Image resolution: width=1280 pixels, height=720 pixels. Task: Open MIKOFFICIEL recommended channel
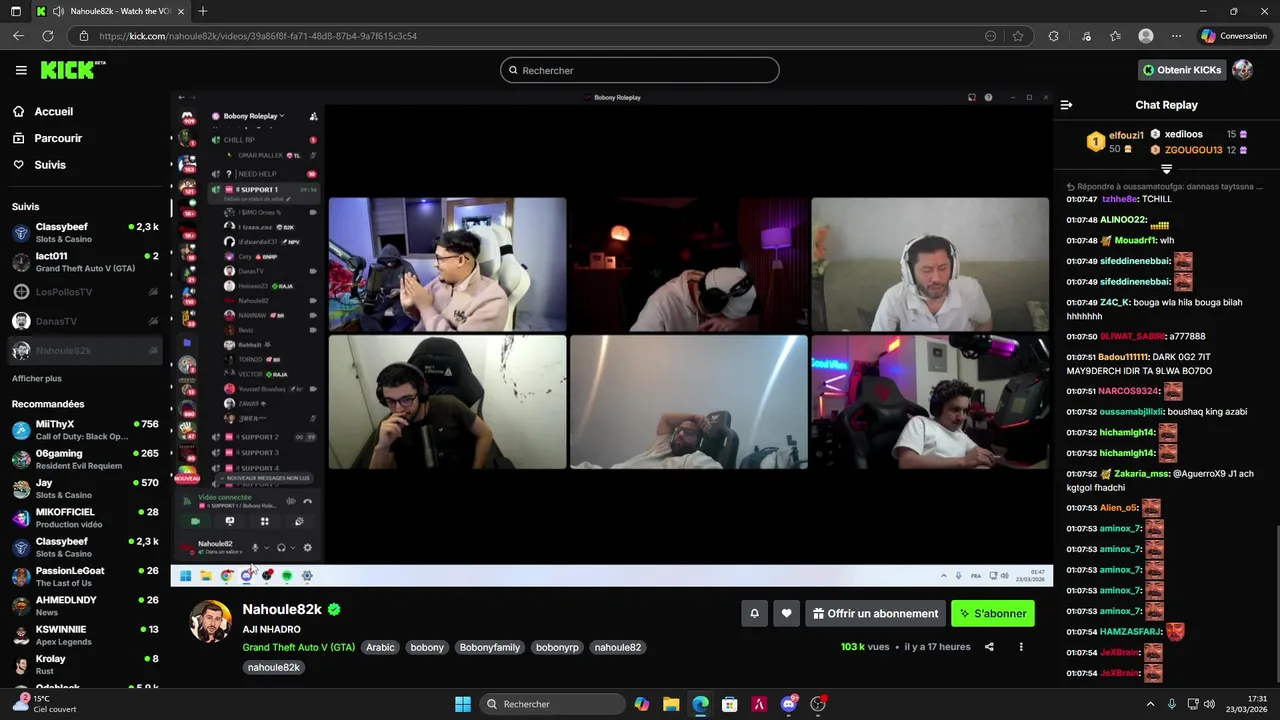(x=85, y=518)
